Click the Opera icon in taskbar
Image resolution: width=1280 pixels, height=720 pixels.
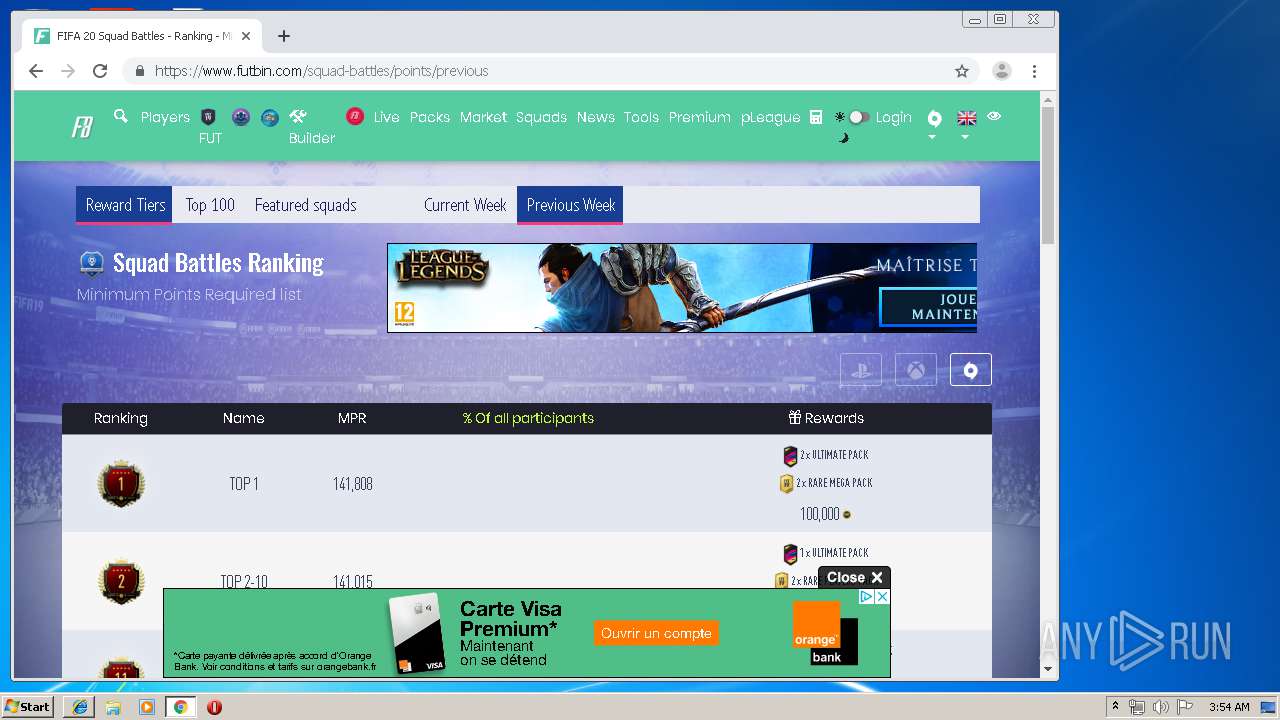coord(214,707)
